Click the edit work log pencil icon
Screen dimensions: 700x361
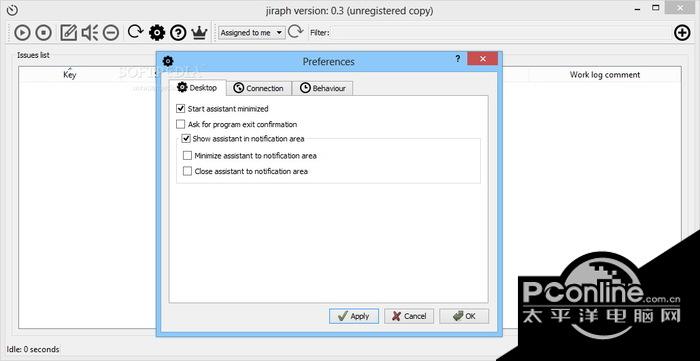68,33
